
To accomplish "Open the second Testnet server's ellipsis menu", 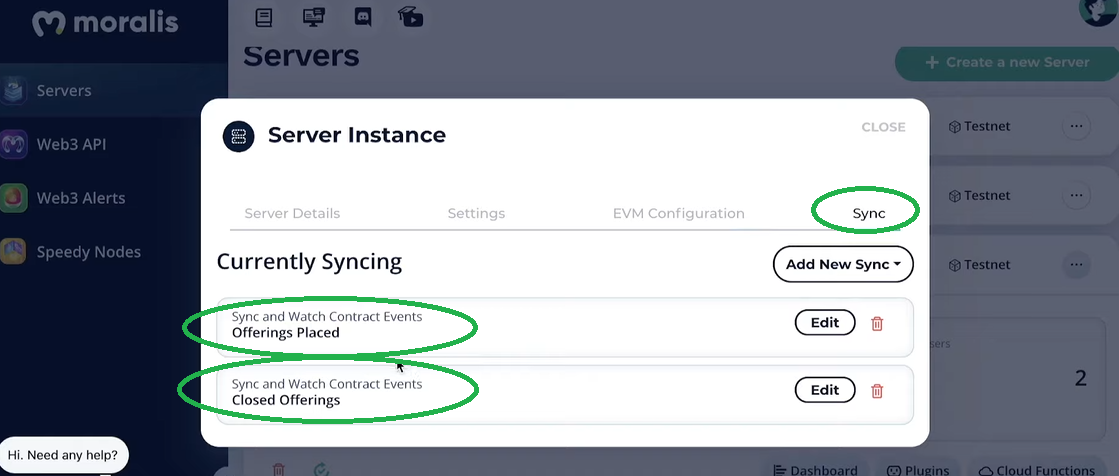I will coord(1076,195).
